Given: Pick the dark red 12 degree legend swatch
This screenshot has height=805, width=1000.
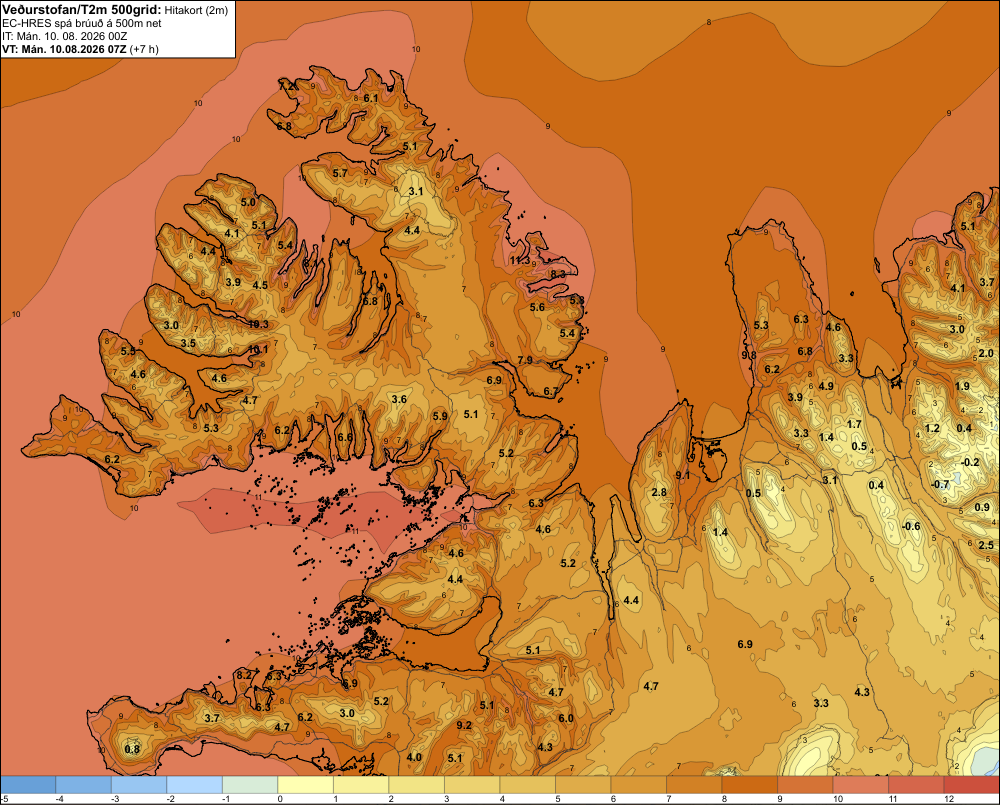Looking at the screenshot, I should 971,785.
